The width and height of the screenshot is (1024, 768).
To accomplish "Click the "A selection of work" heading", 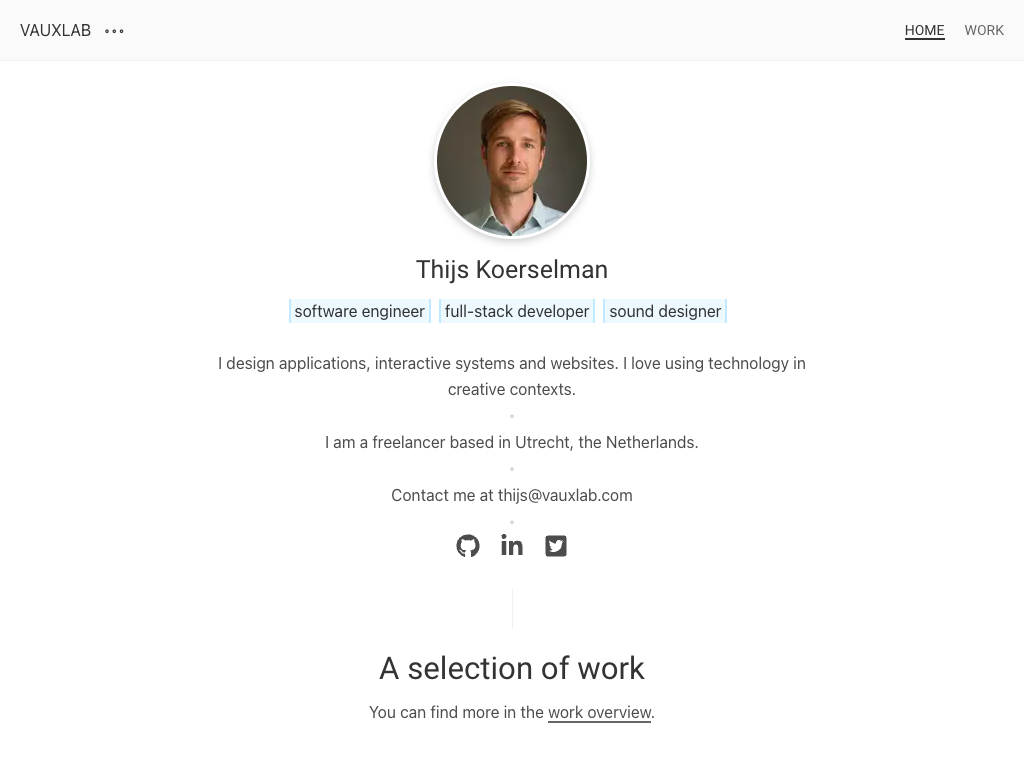I will click(512, 668).
